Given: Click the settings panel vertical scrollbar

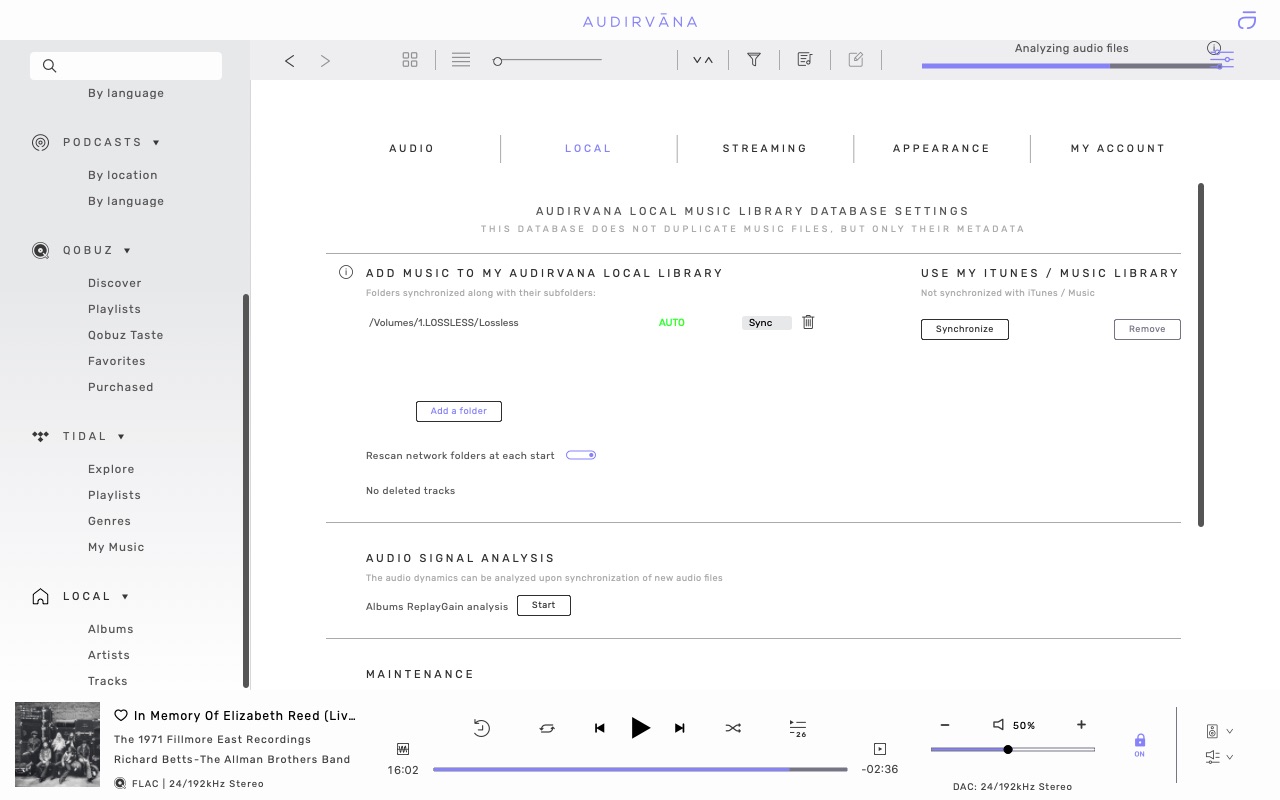Looking at the screenshot, I should point(1201,355).
